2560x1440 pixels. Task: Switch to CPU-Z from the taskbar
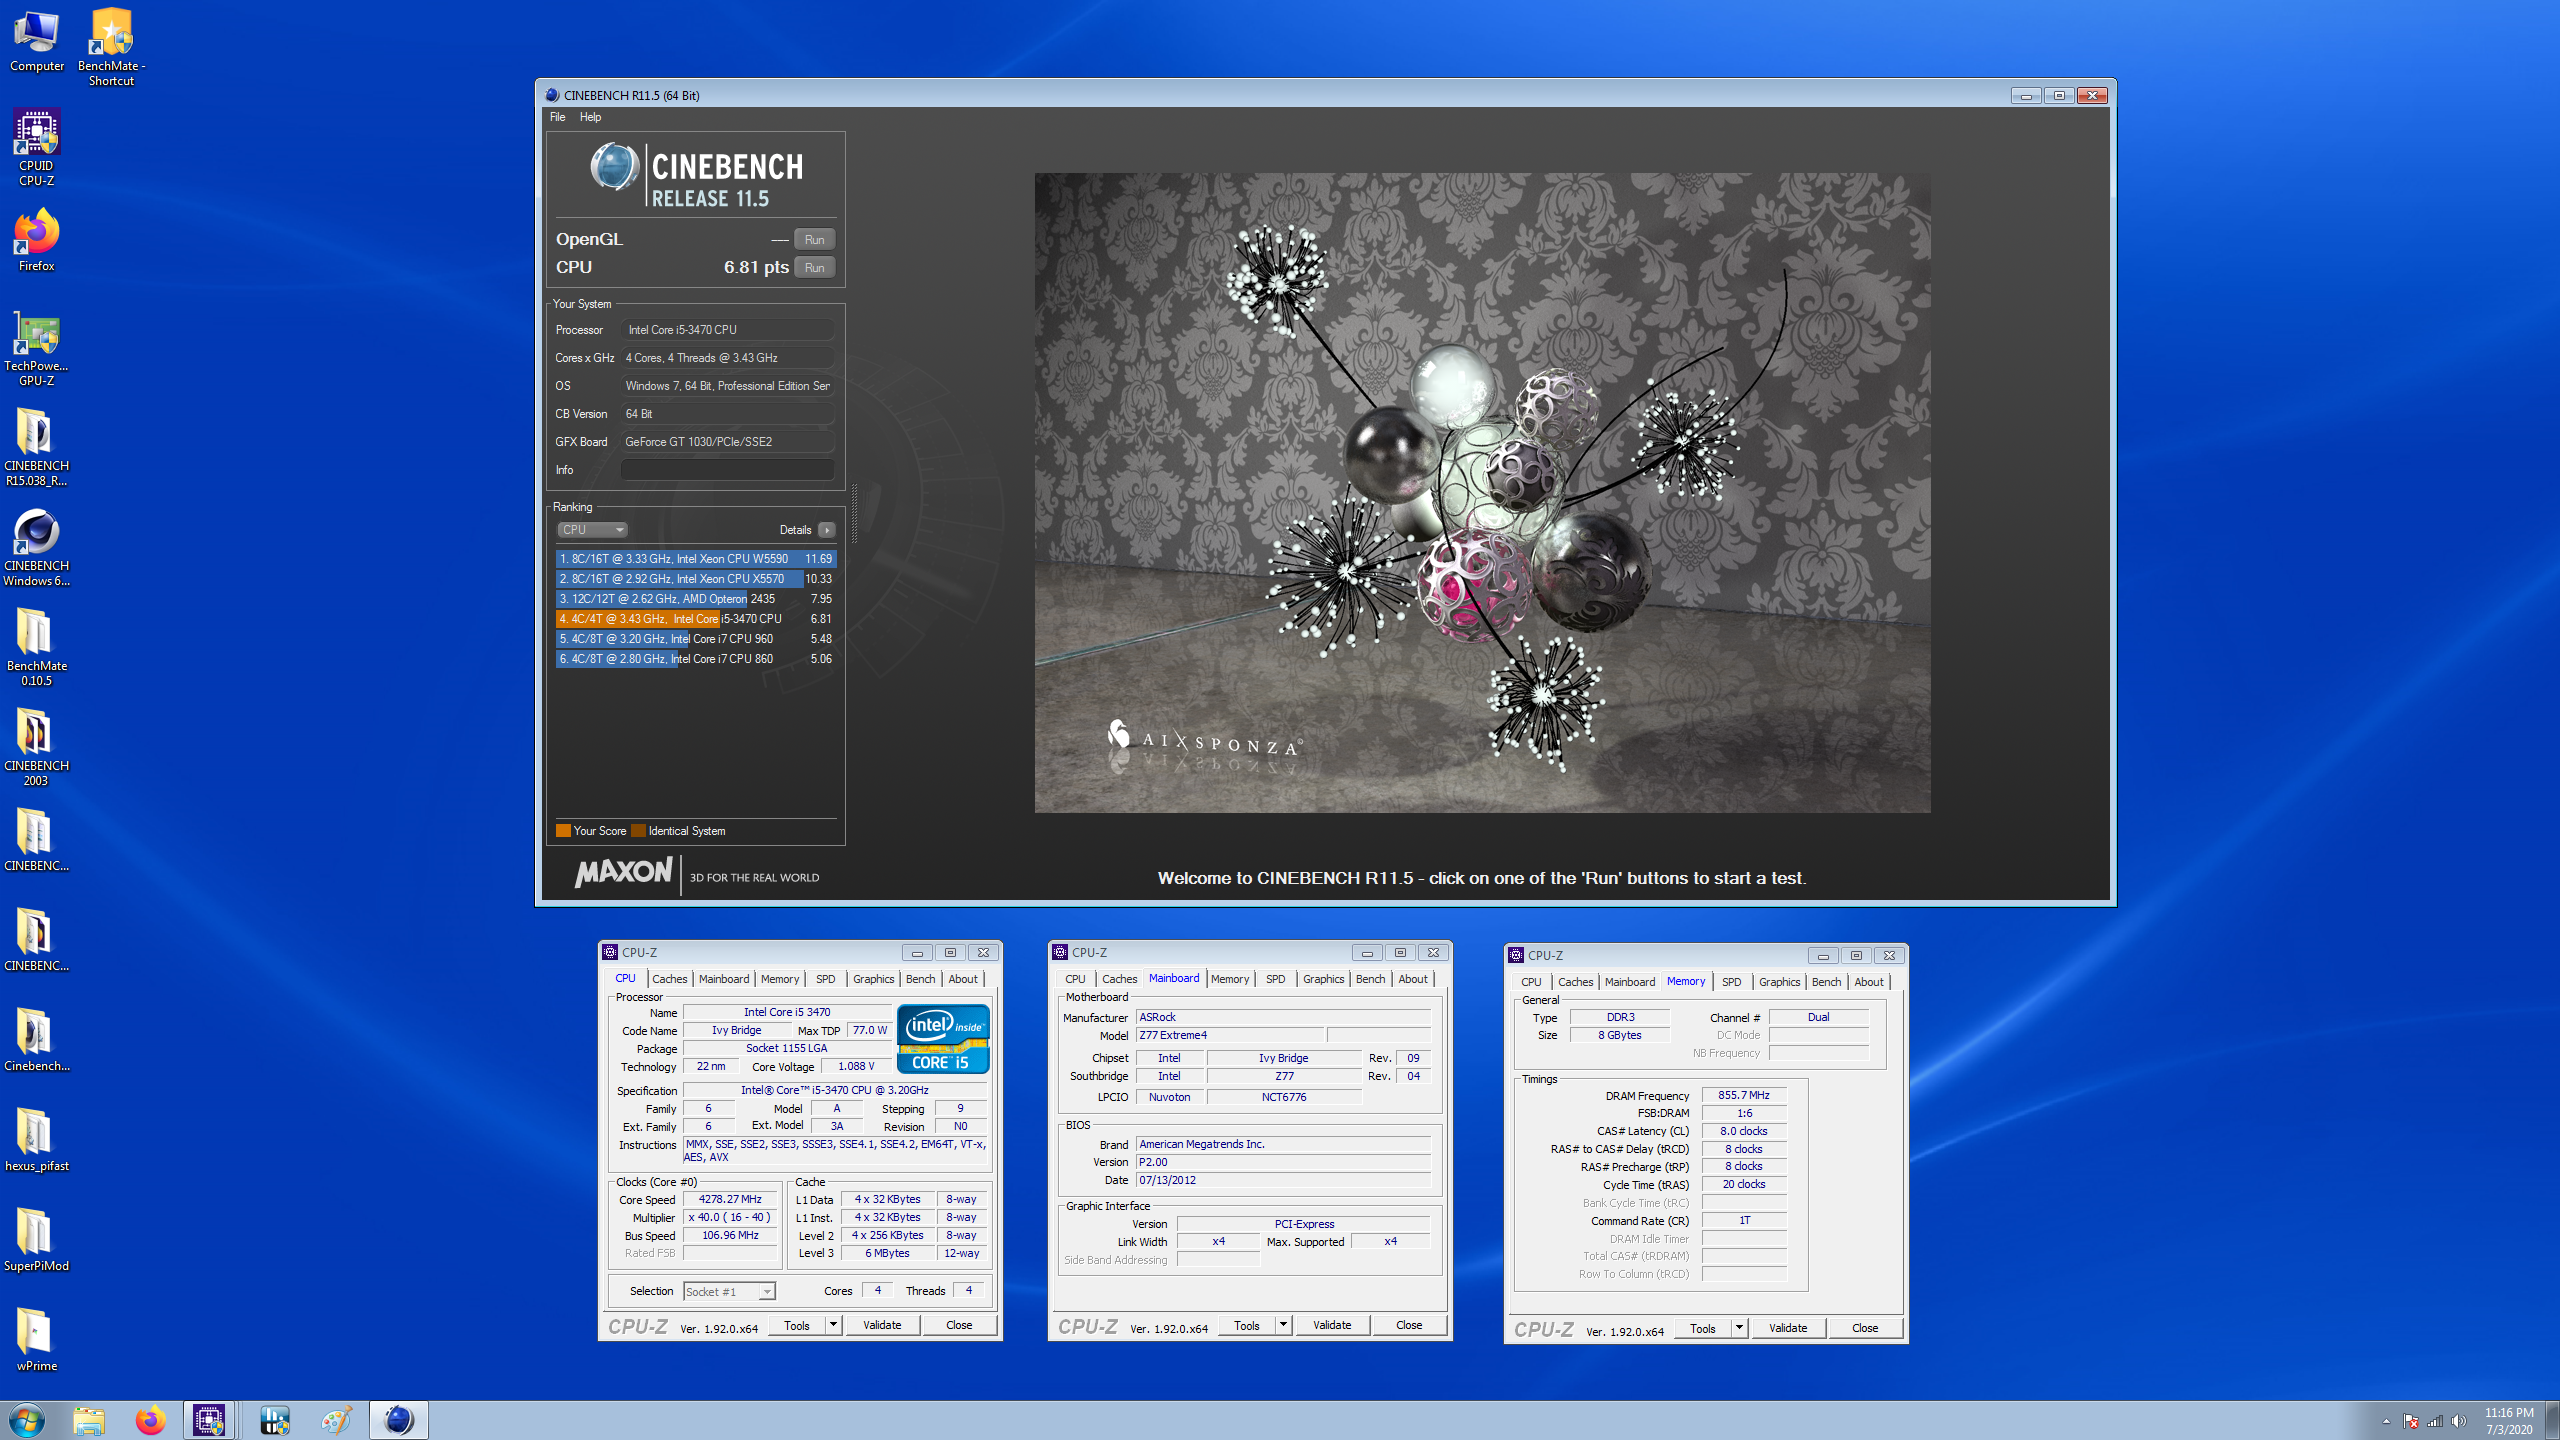[x=209, y=1420]
